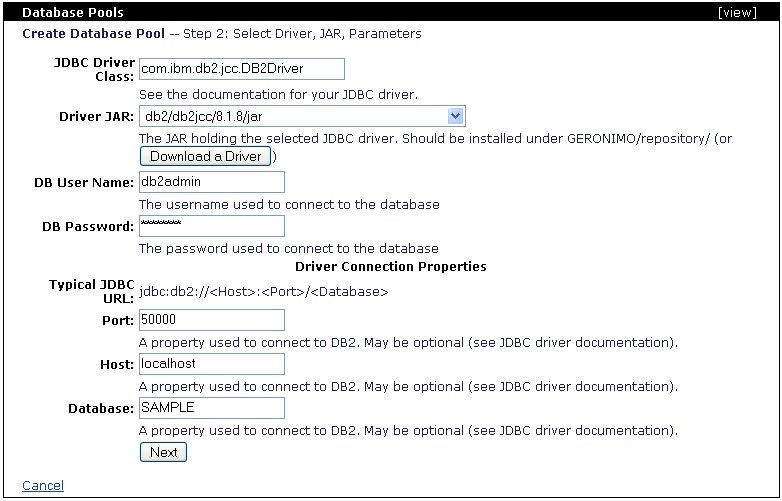Screen dimensions: 782x501
Task: Click the GERONIMO/repository hint text
Action: (435, 139)
